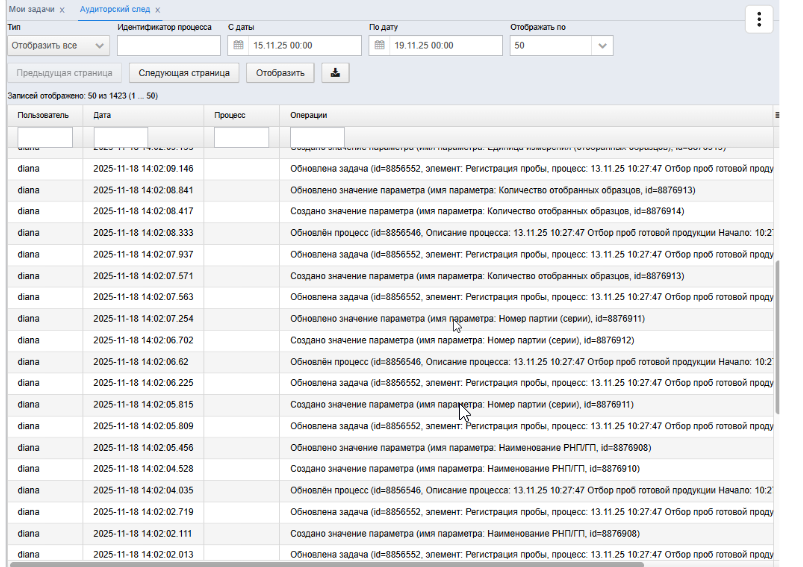Expand the Отображать по dropdown arrow
The image size is (803, 567).
(602, 46)
